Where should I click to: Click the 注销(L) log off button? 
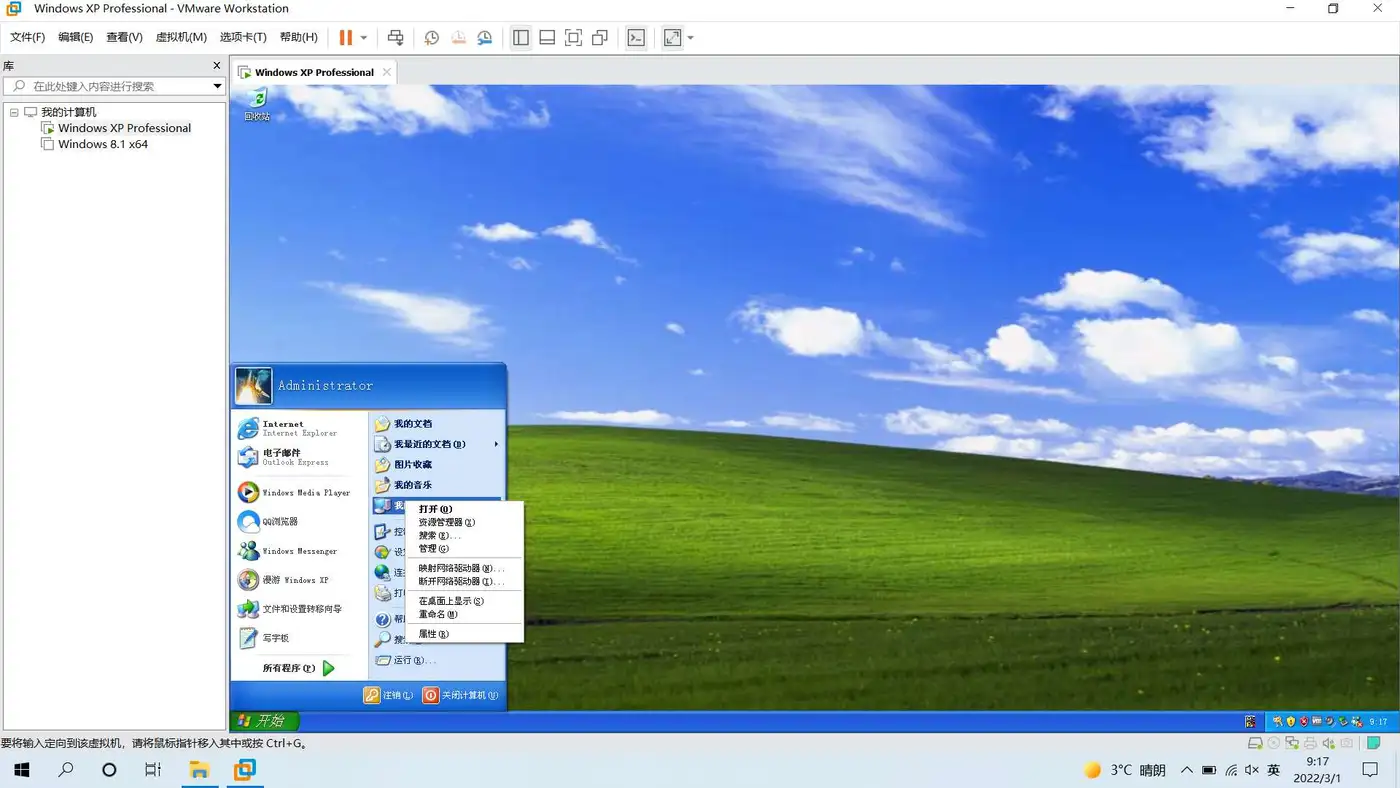click(388, 695)
